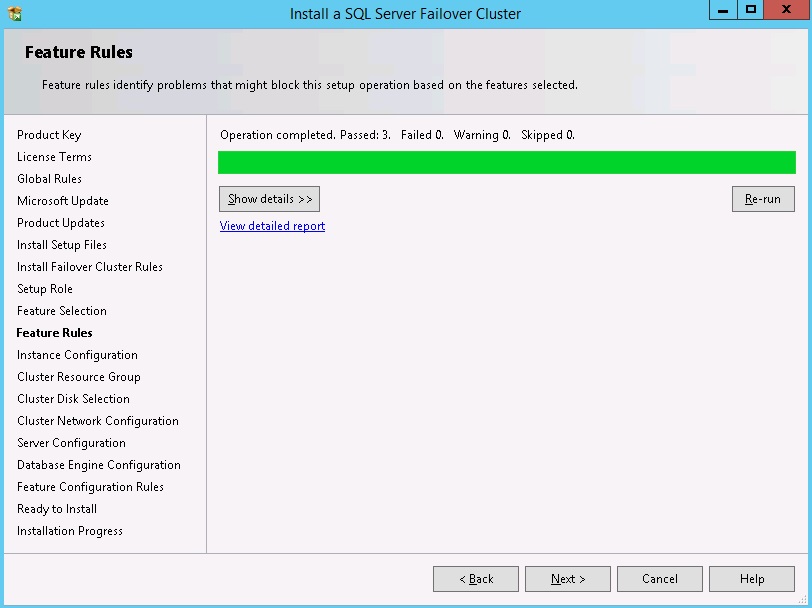This screenshot has height=608, width=812.
Task: Click the Re-run button
Action: 763,199
